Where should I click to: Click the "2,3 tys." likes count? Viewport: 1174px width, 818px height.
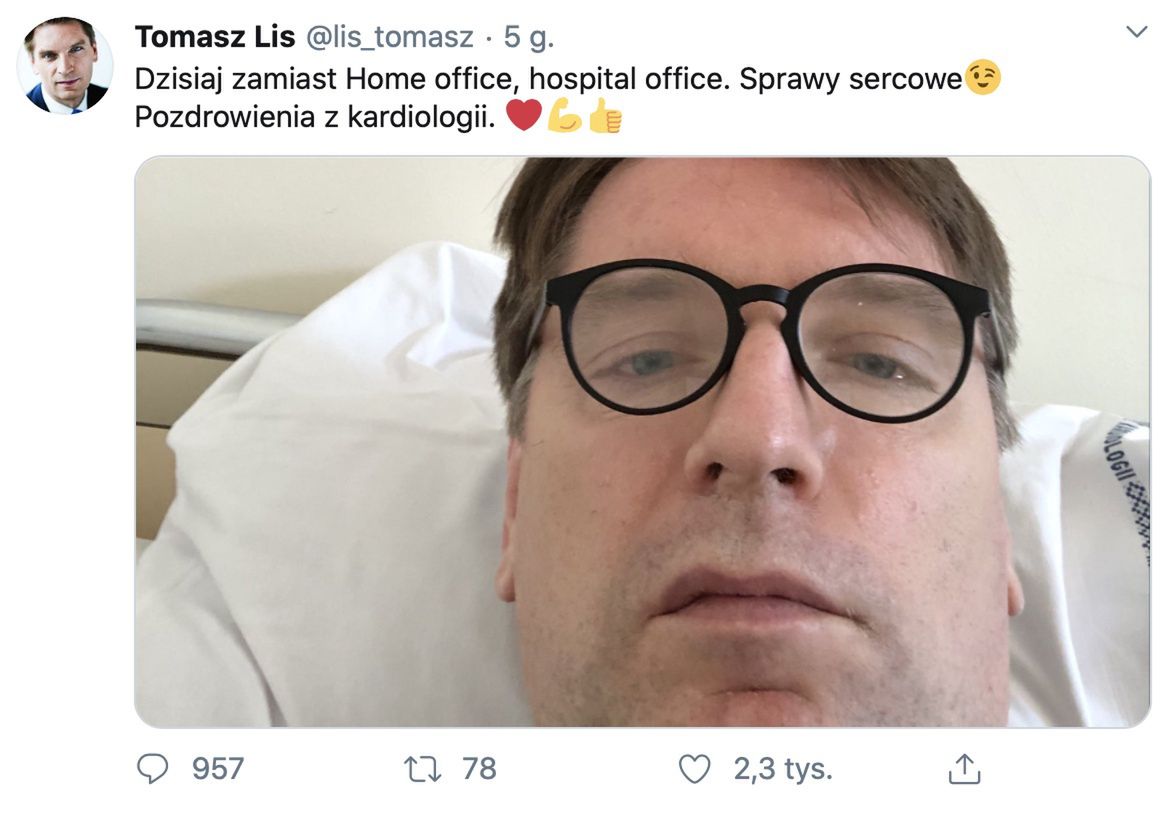click(783, 768)
